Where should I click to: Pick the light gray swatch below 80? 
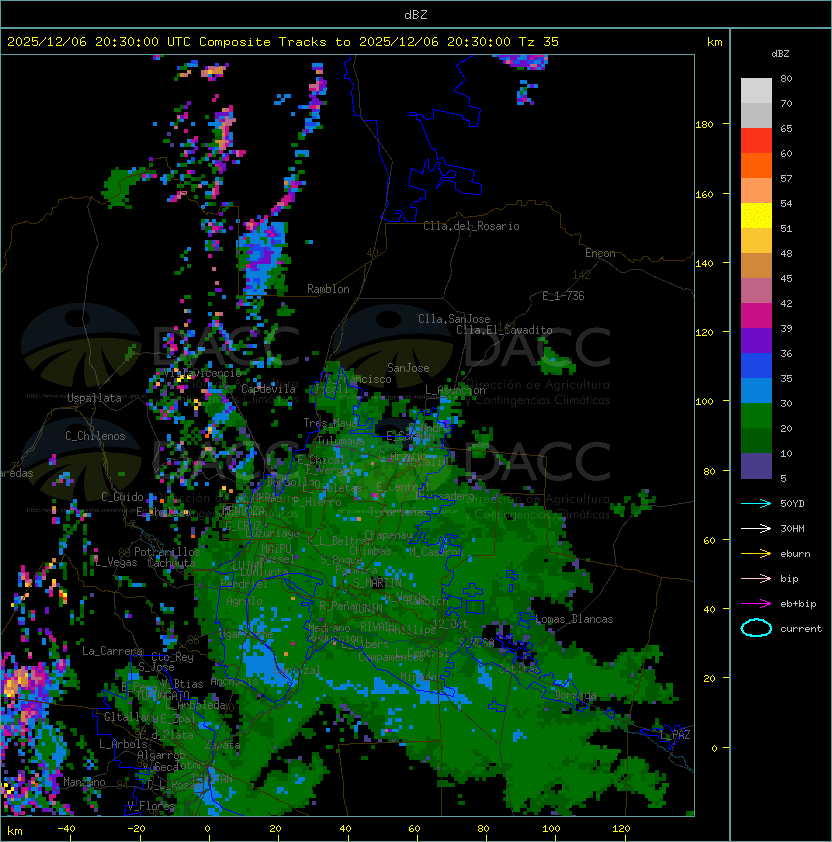click(756, 91)
